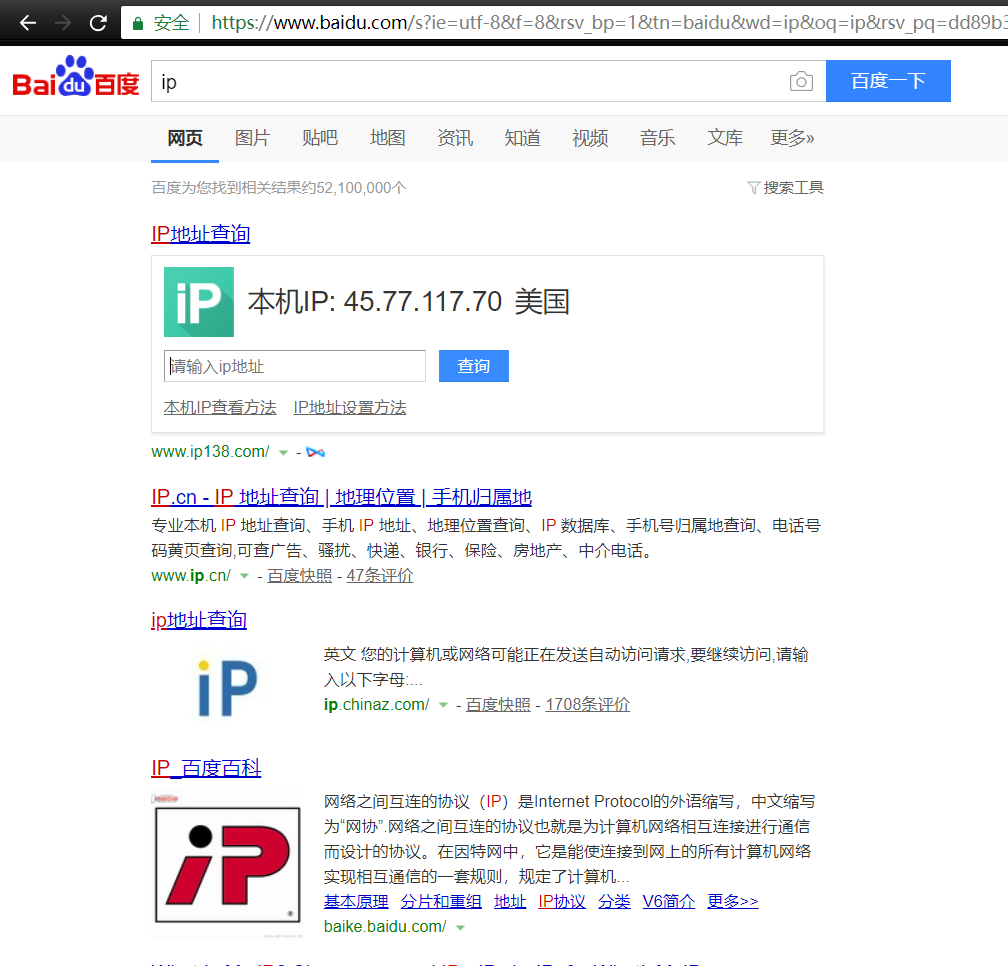
Task: Switch to the 地图 tab
Action: tap(387, 138)
